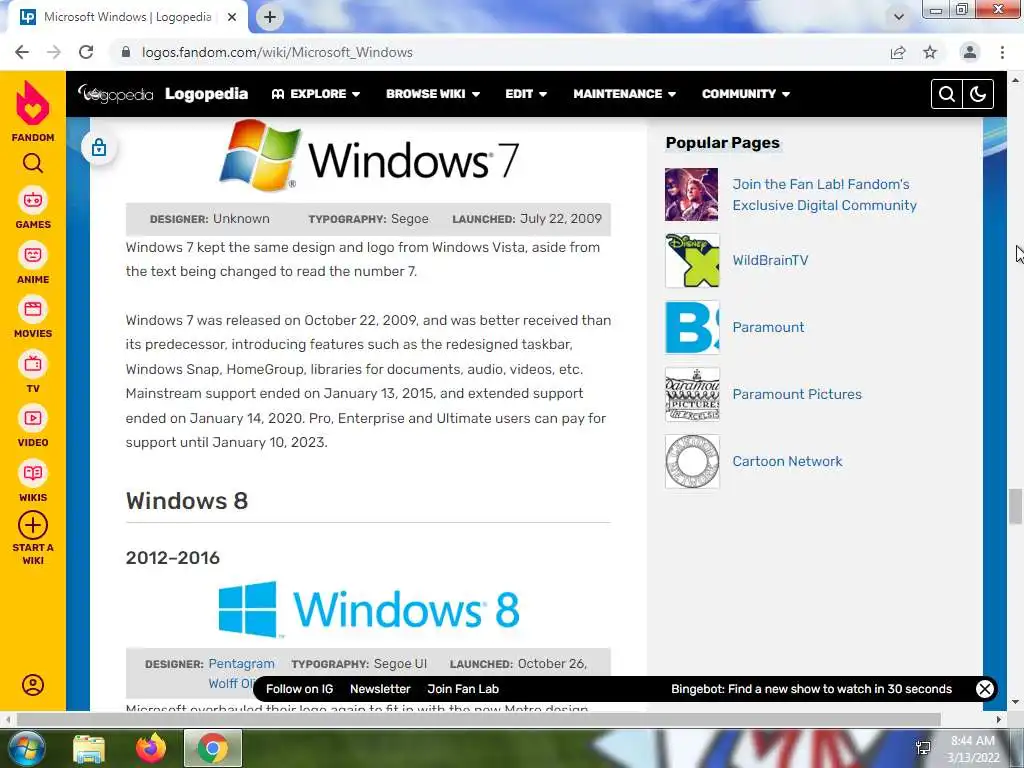Image resolution: width=1024 pixels, height=768 pixels.
Task: Open the tab search dropdown chevron
Action: coord(899,17)
